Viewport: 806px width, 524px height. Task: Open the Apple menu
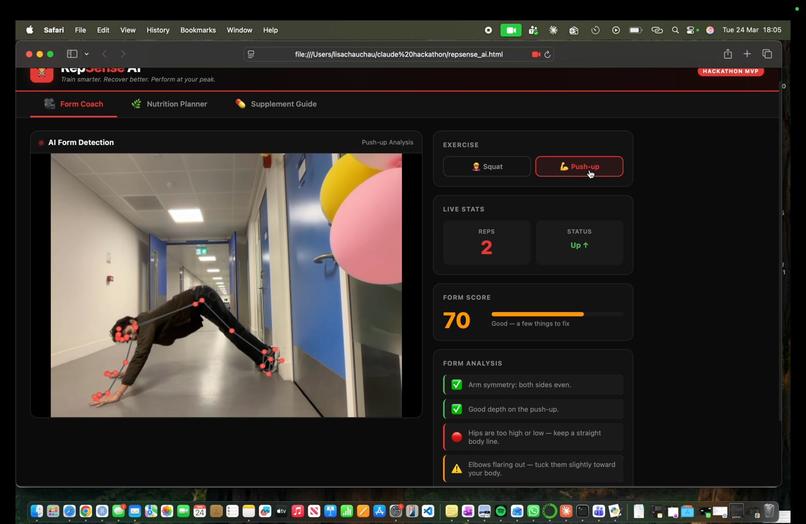click(30, 30)
